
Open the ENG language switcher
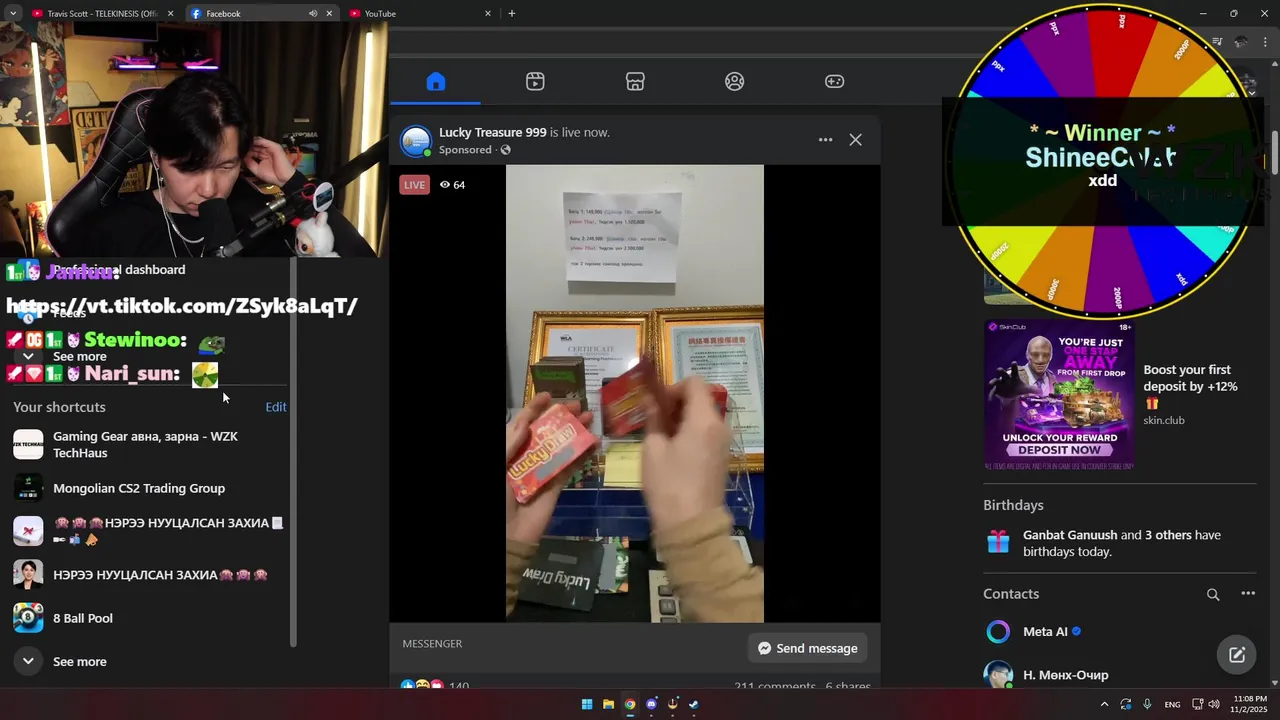(x=1172, y=704)
